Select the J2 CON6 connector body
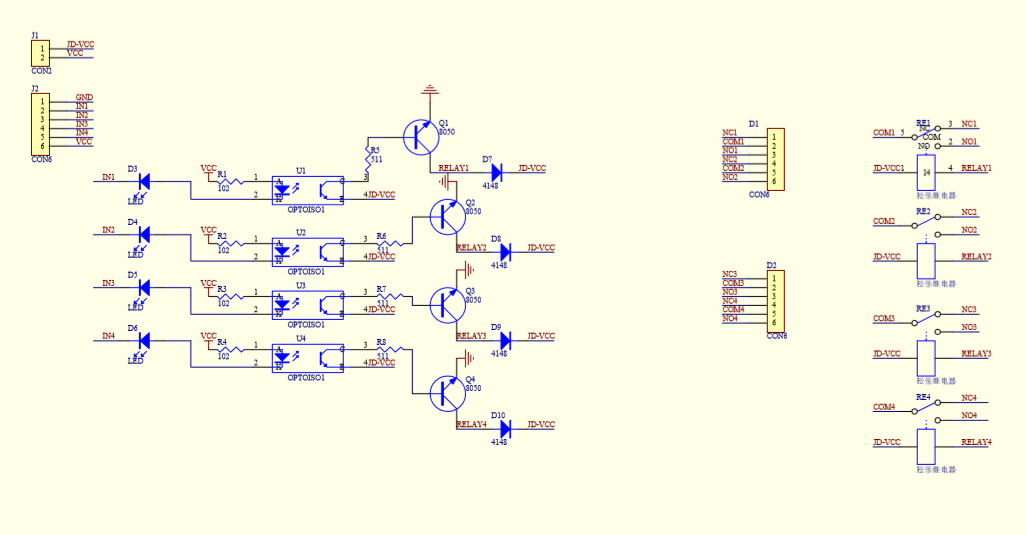1026x535 pixels. click(41, 124)
